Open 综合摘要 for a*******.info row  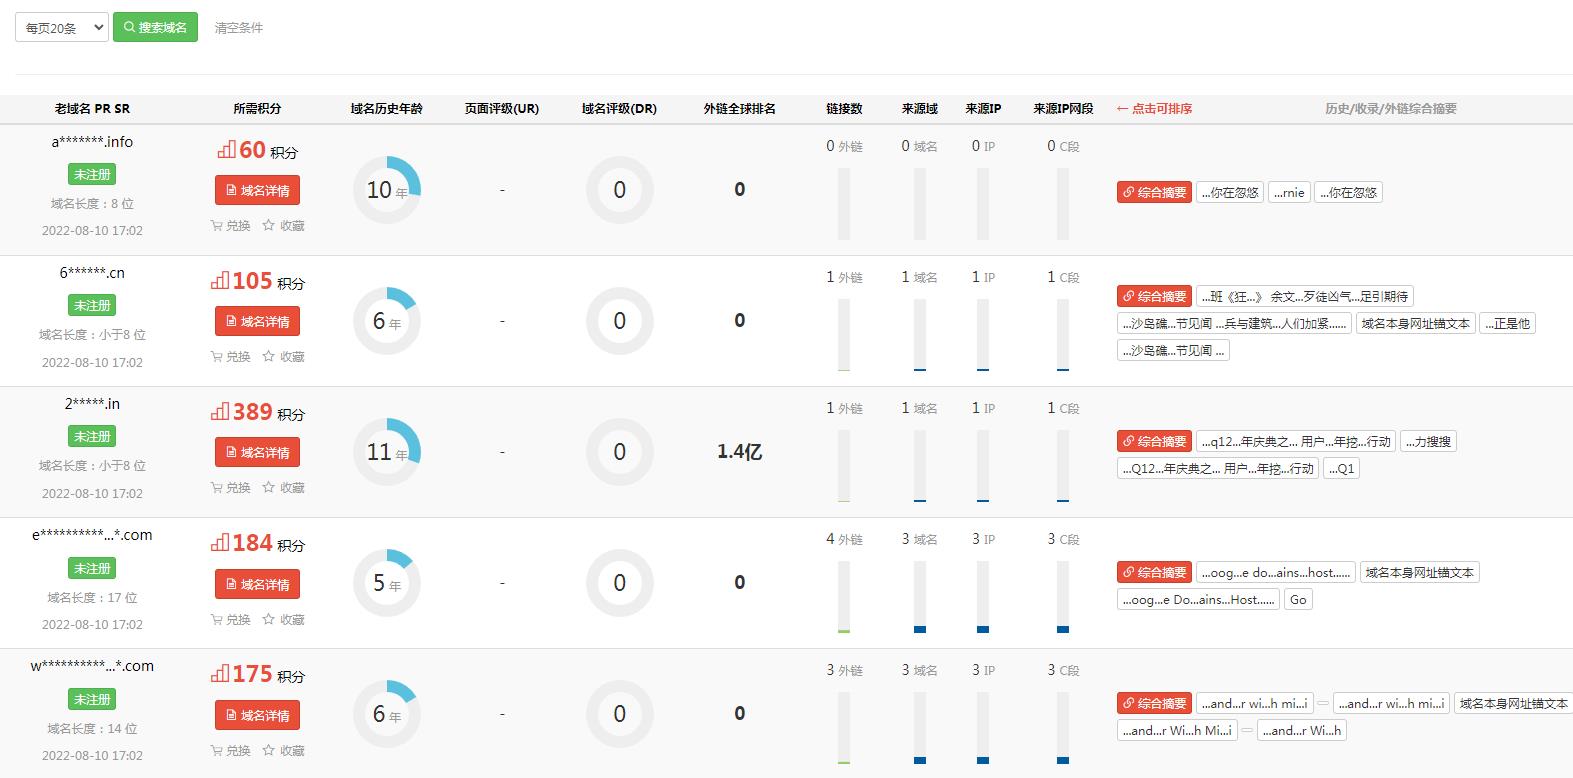click(x=1154, y=192)
